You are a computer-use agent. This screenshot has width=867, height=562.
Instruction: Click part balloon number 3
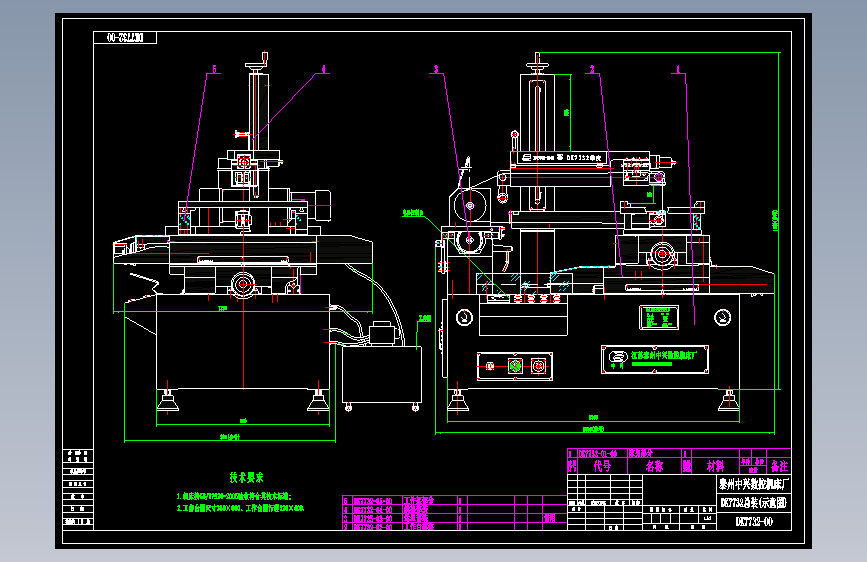pos(436,69)
